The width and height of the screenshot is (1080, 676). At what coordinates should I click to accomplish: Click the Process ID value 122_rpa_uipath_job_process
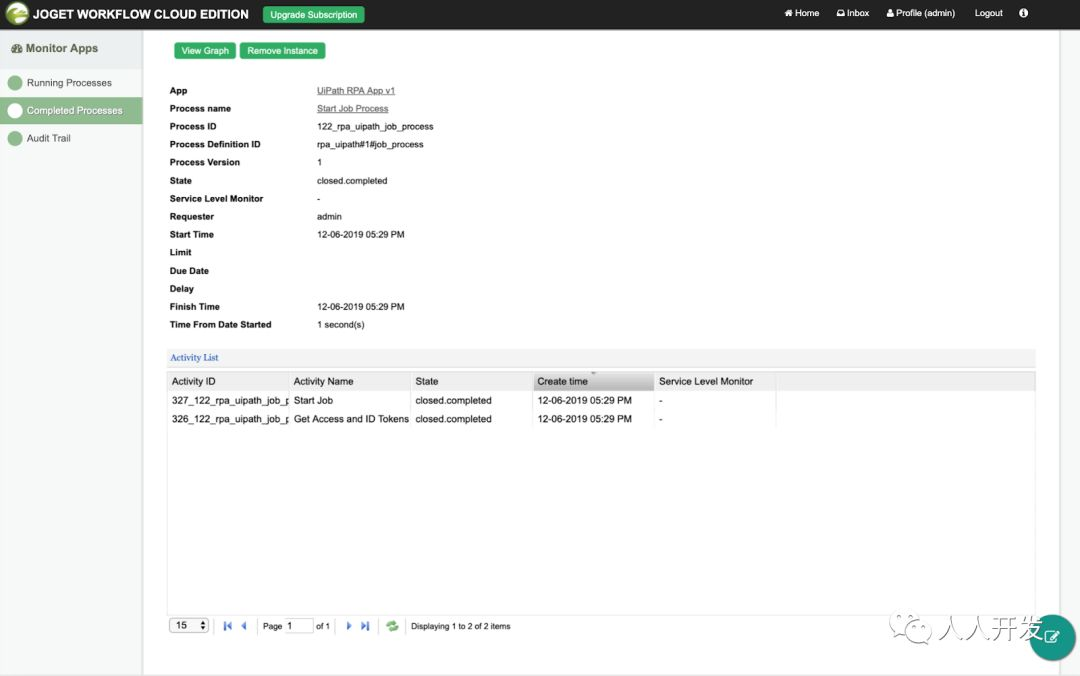(x=375, y=127)
